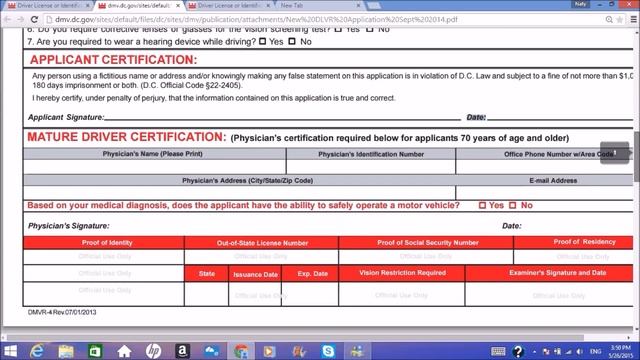Click the physician E-mail Address field
The image size is (640, 360).
(544, 193)
